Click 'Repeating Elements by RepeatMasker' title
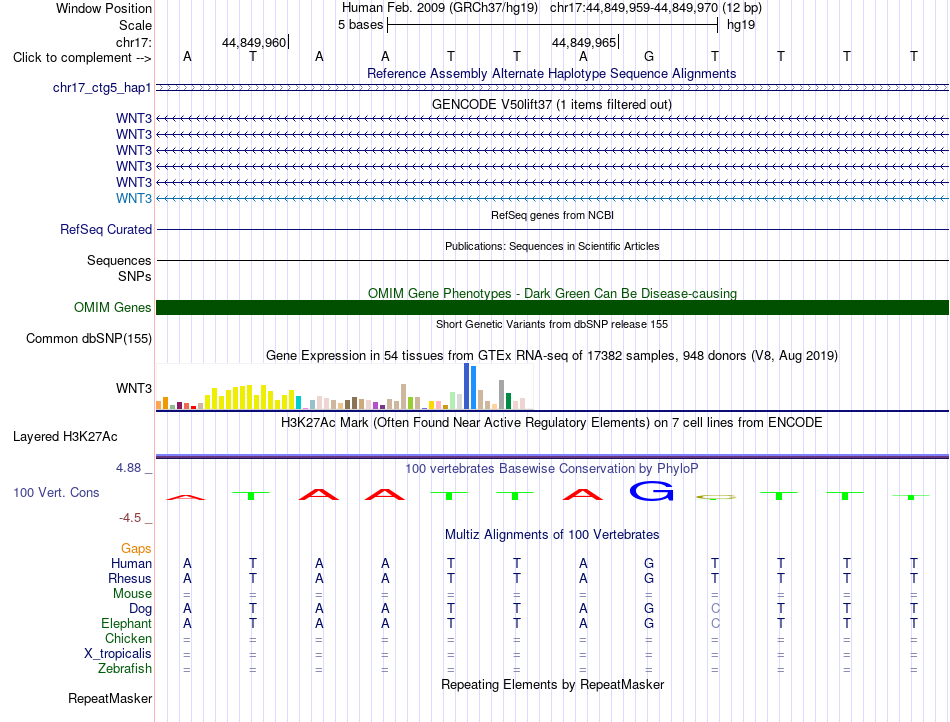Image resolution: width=950 pixels, height=722 pixels. 552,684
